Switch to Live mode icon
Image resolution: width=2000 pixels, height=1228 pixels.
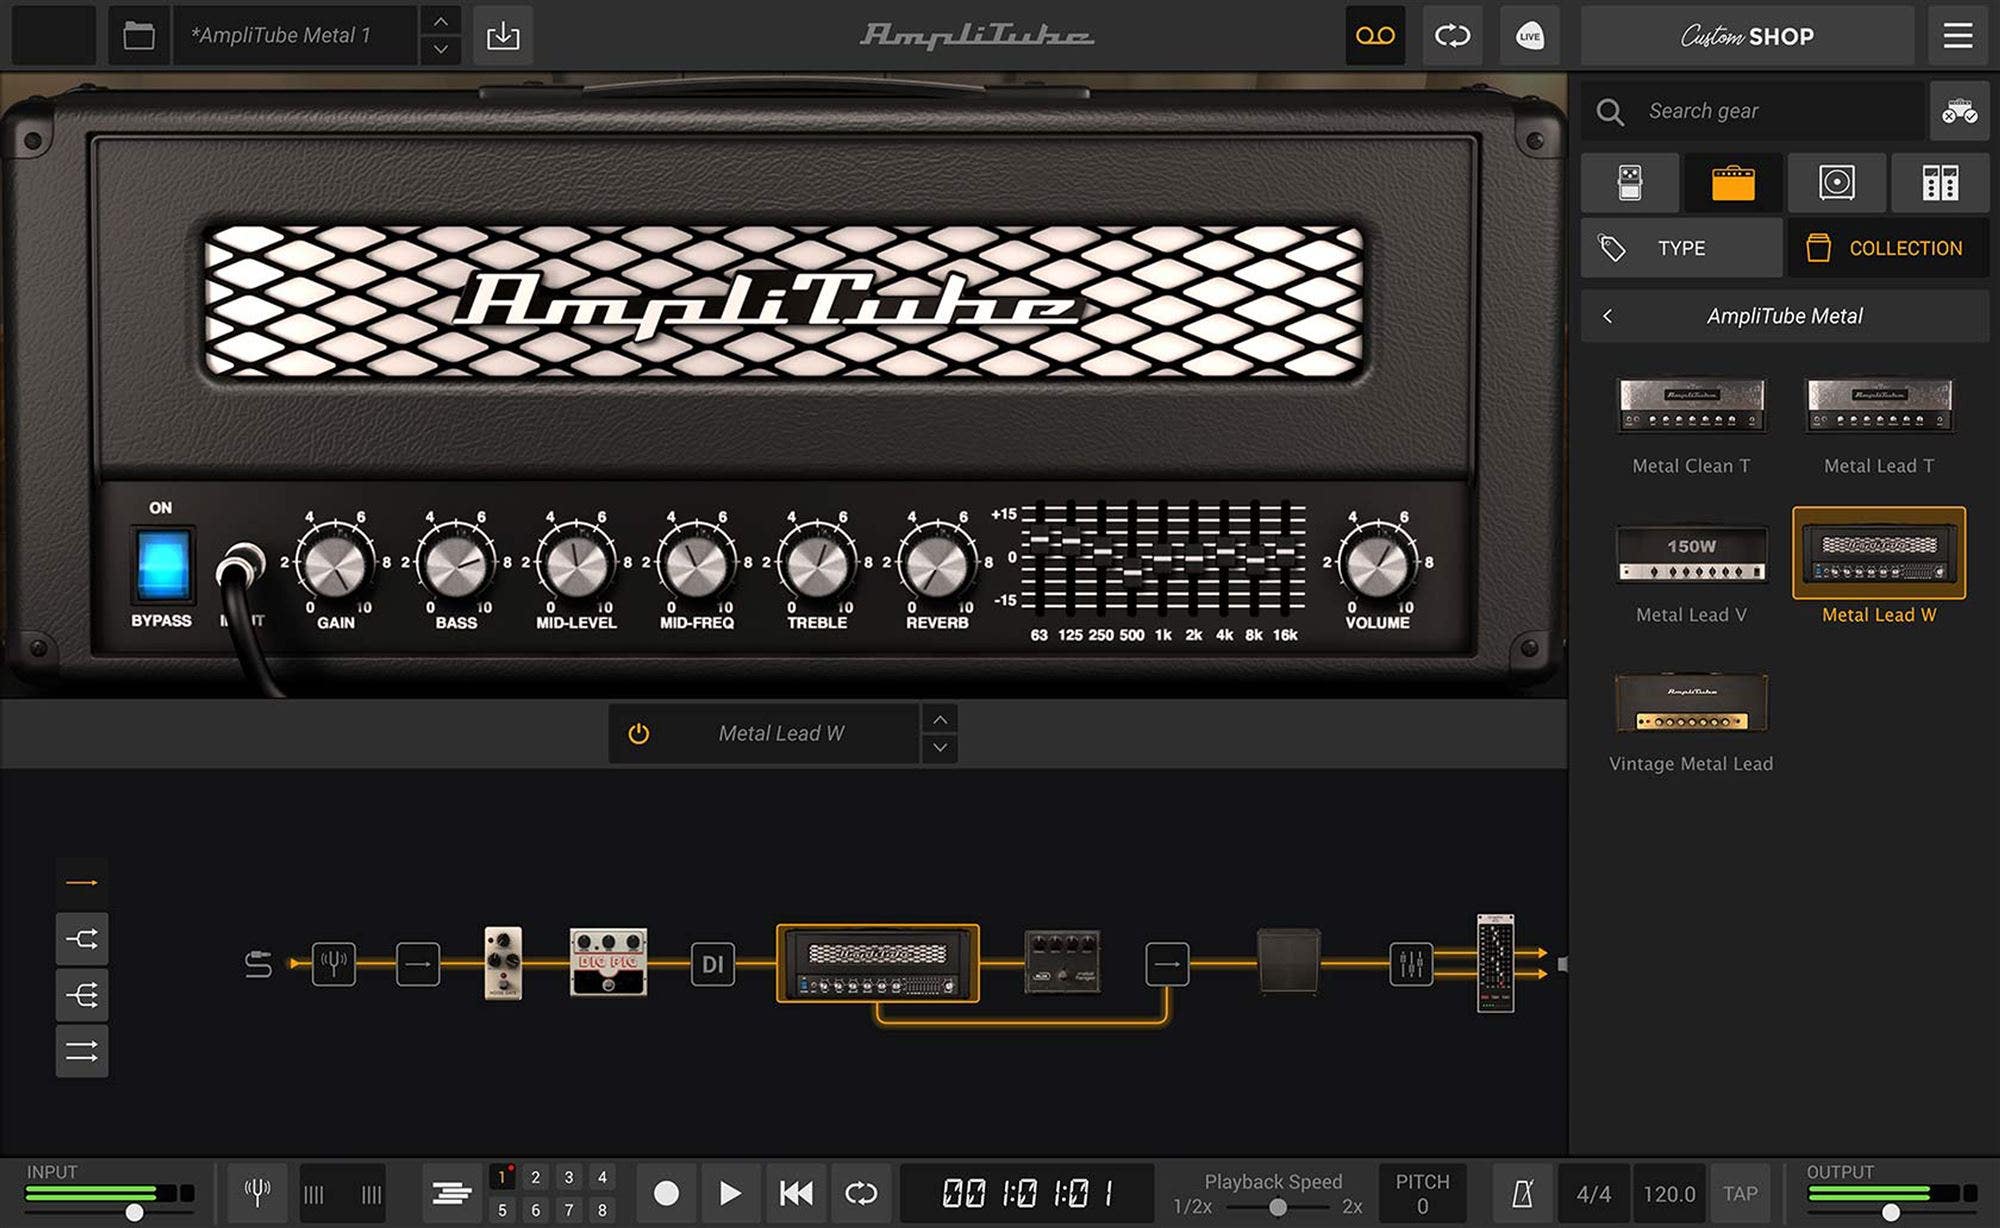[x=1529, y=36]
